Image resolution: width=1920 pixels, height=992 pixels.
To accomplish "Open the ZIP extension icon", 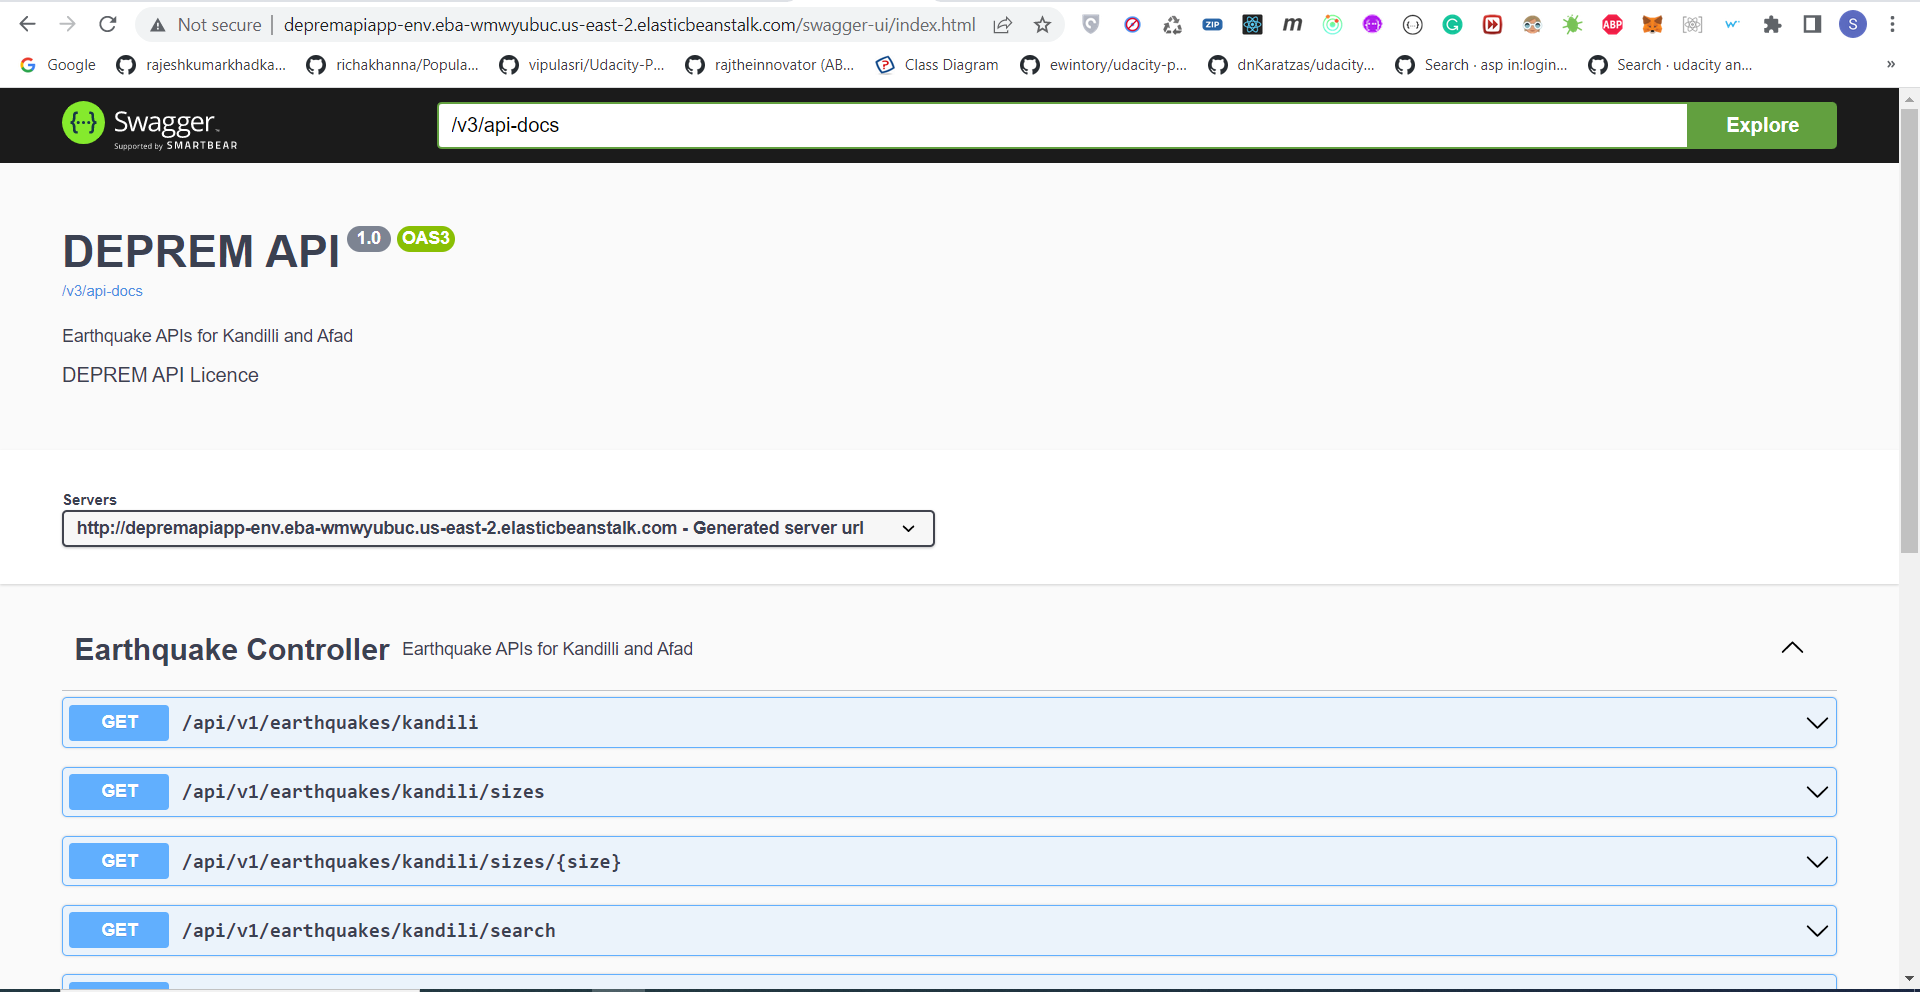I will [x=1212, y=24].
